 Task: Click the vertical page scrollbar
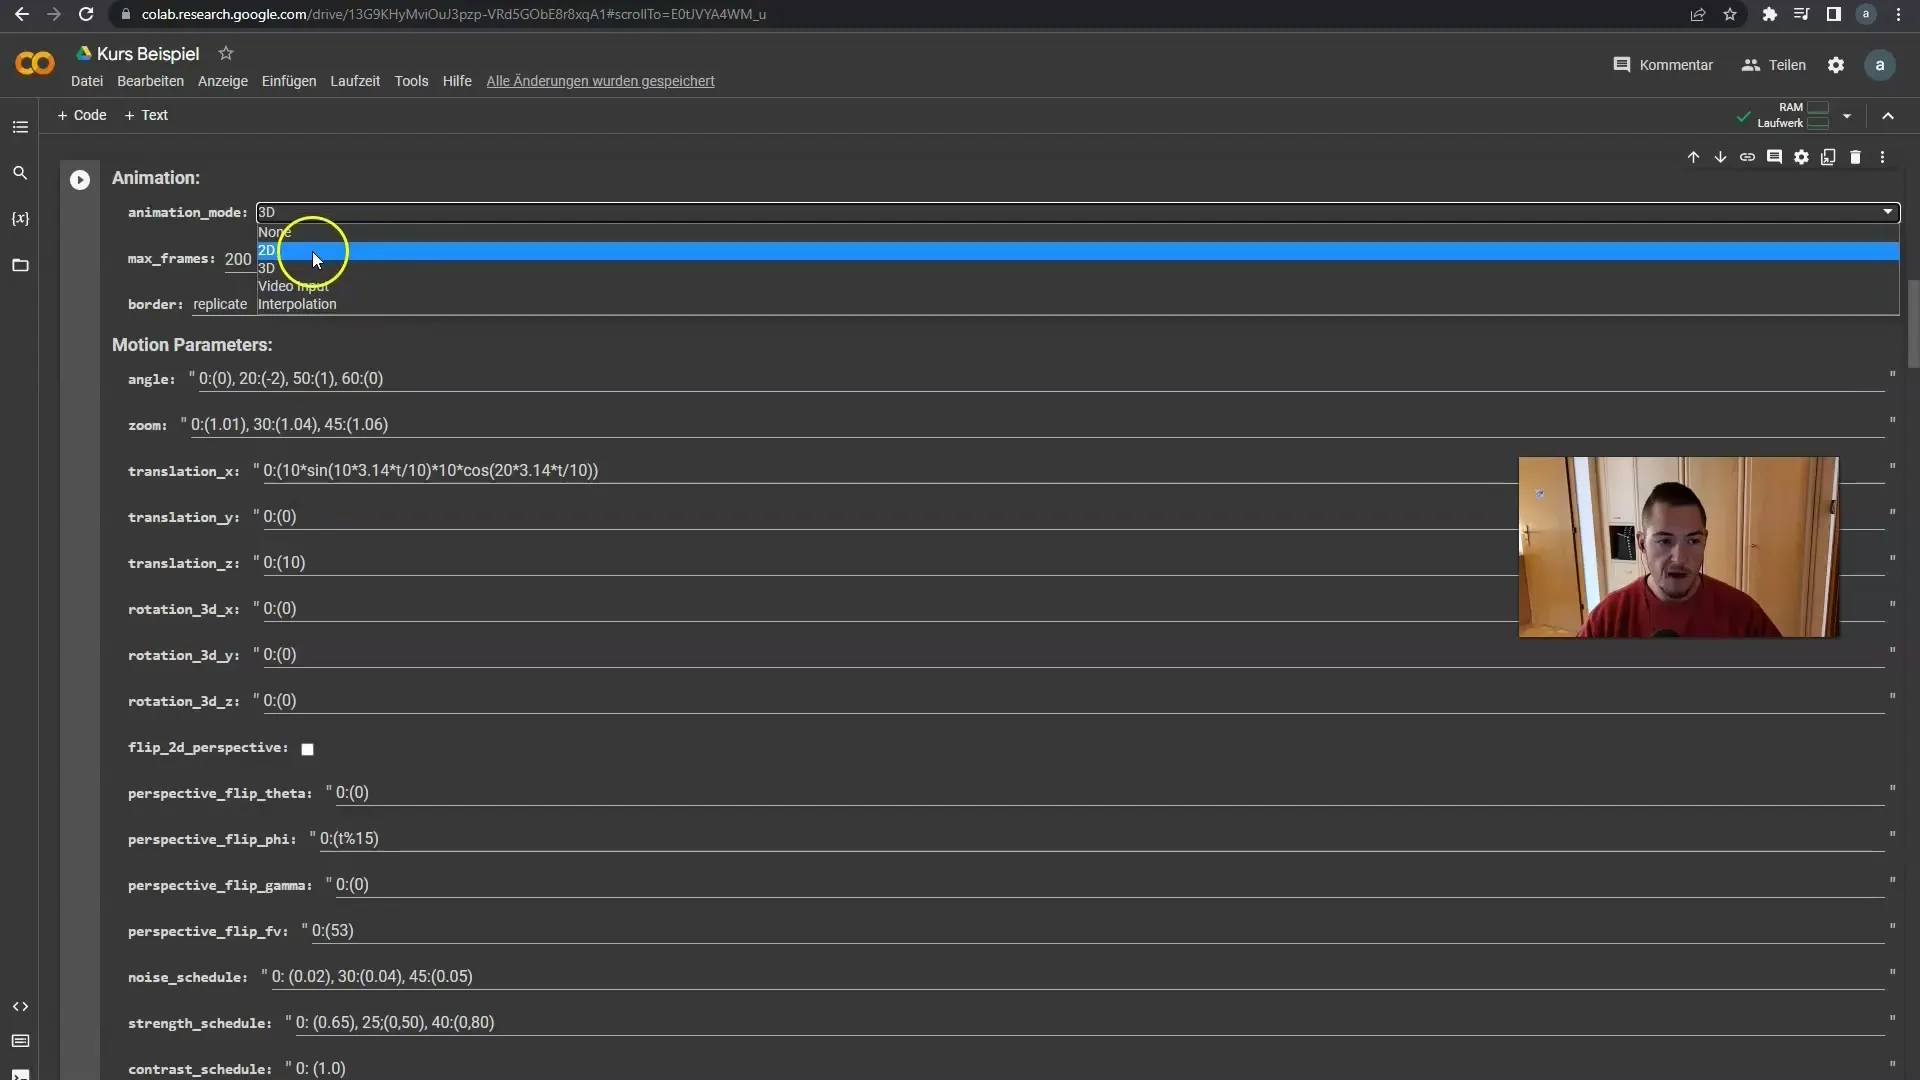[1913, 325]
